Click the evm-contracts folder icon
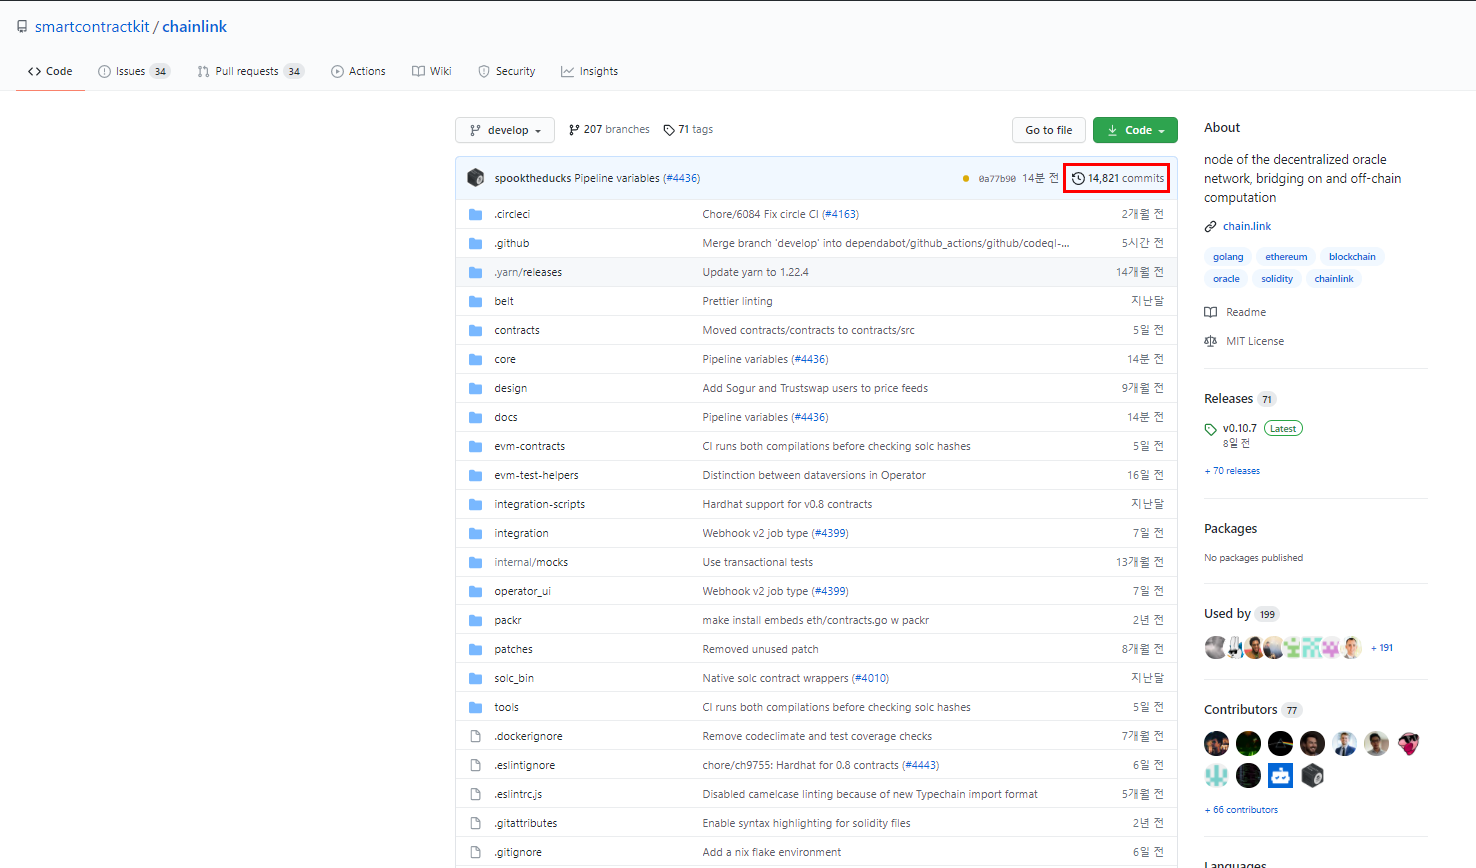The width and height of the screenshot is (1476, 868). click(x=476, y=446)
